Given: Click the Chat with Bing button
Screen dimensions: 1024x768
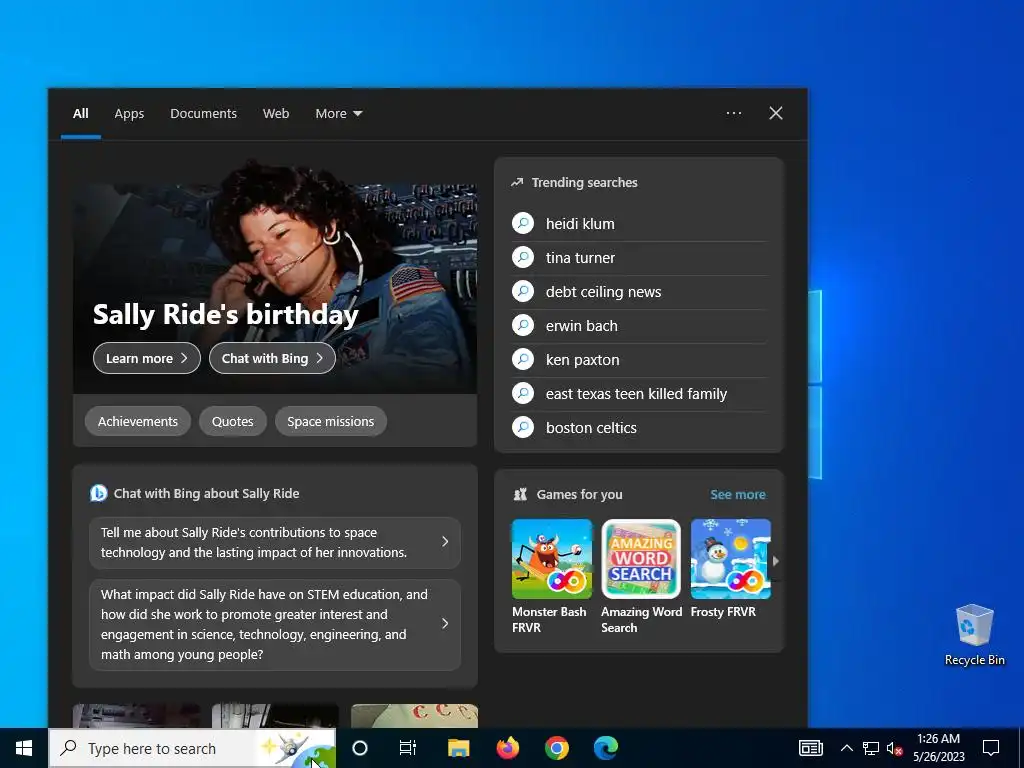Looking at the screenshot, I should click(x=272, y=358).
